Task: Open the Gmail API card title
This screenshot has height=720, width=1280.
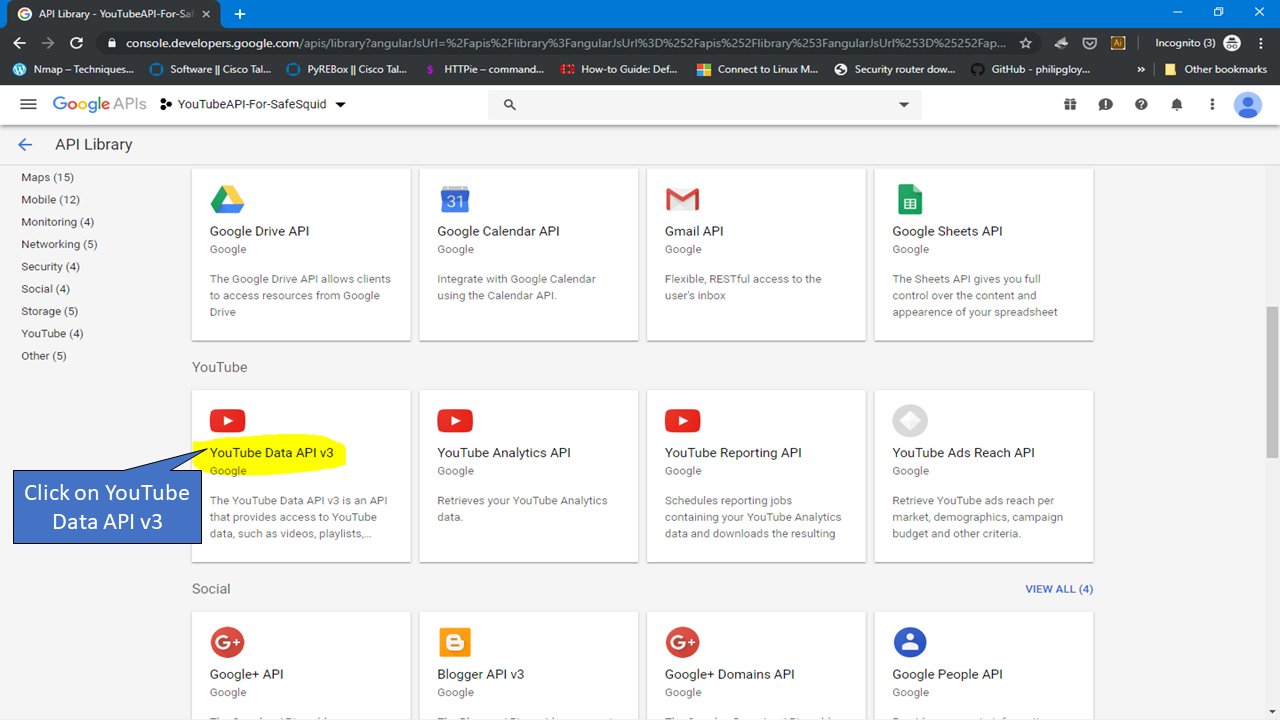Action: (694, 231)
